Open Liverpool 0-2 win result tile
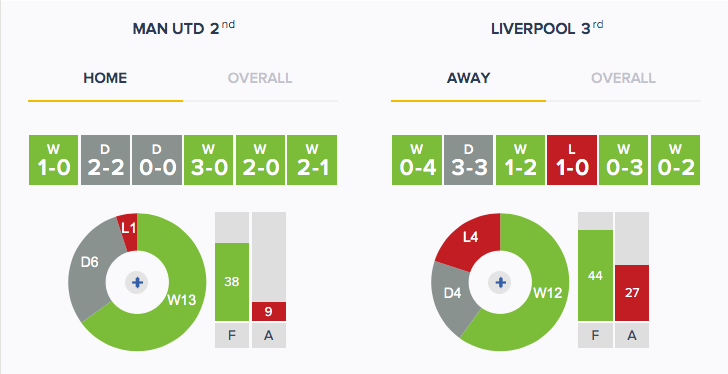Viewport: 728px width, 374px height. click(676, 160)
